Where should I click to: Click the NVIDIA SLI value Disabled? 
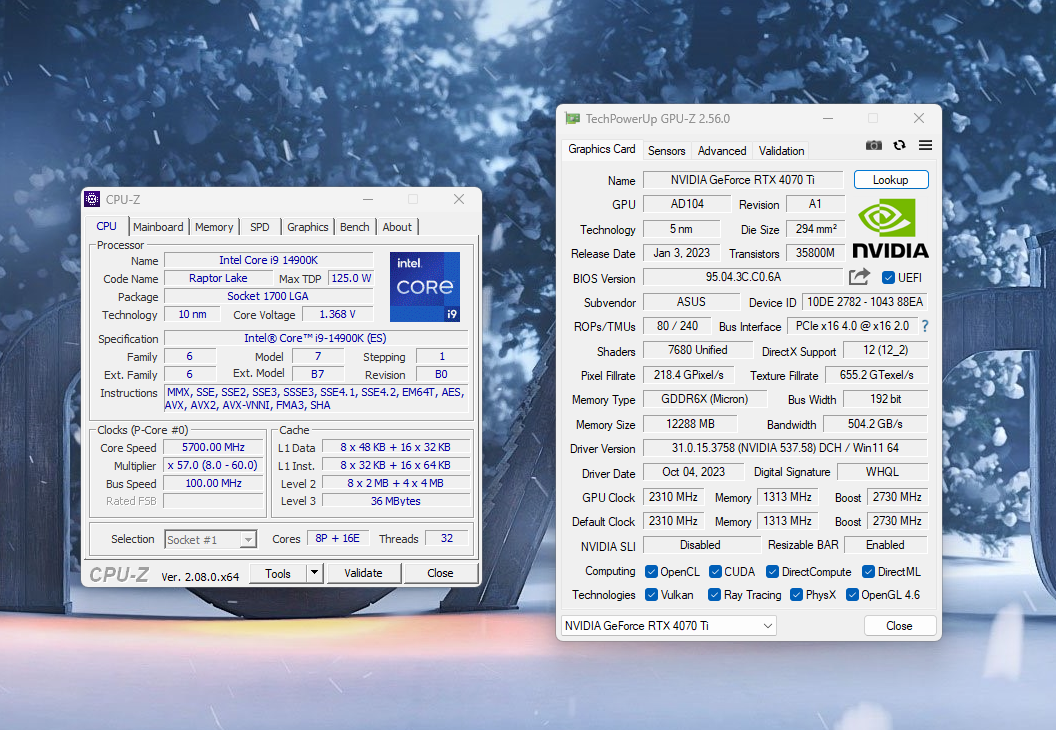pyautogui.click(x=700, y=545)
